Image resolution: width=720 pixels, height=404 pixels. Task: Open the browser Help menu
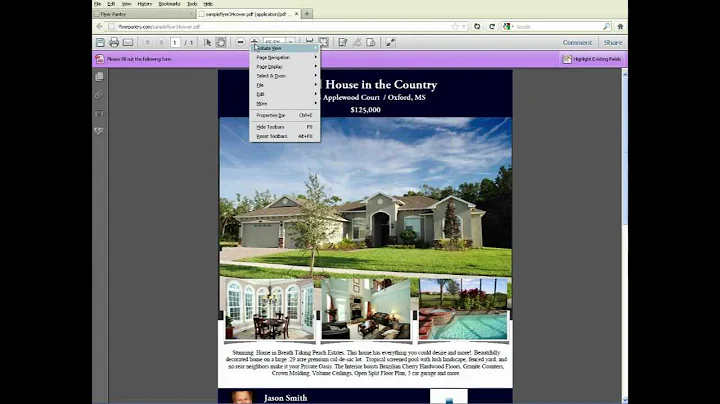point(208,4)
